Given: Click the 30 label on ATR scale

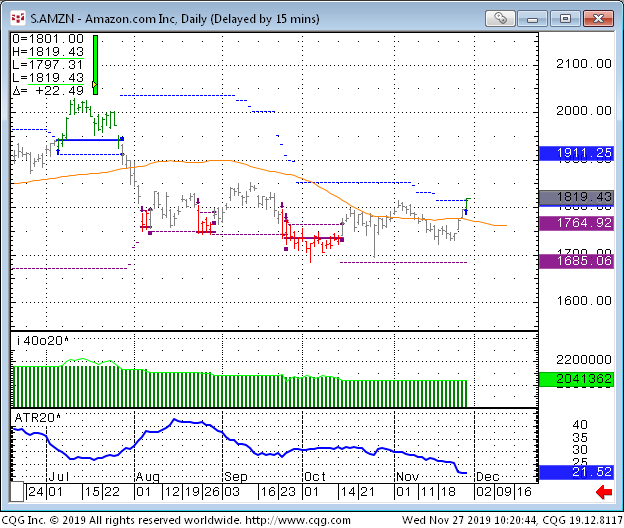Looking at the screenshot, I should click(x=580, y=450).
